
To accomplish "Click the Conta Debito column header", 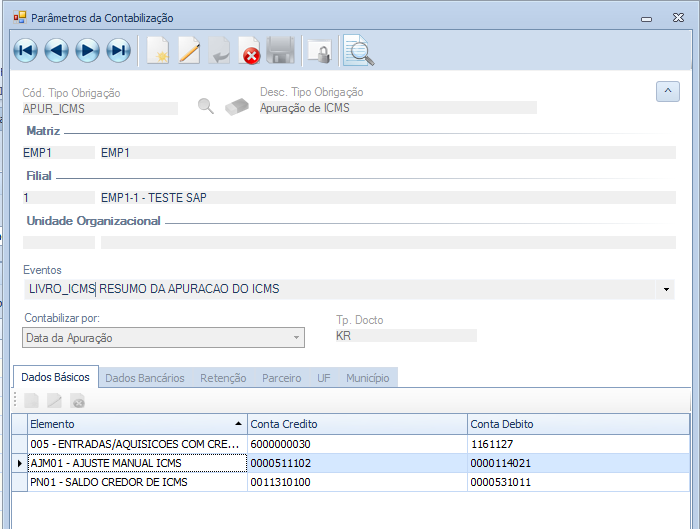I will click(577, 424).
